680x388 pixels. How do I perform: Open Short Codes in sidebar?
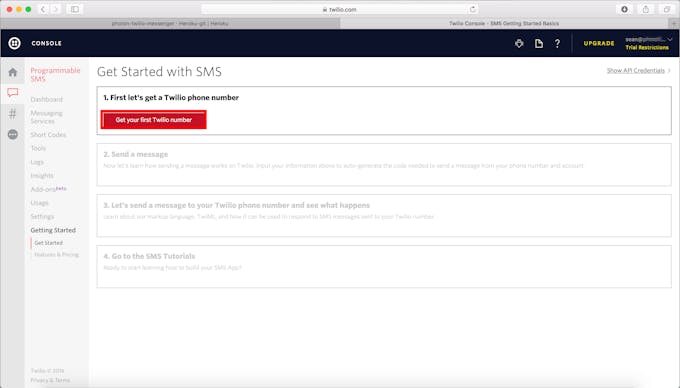[48, 135]
